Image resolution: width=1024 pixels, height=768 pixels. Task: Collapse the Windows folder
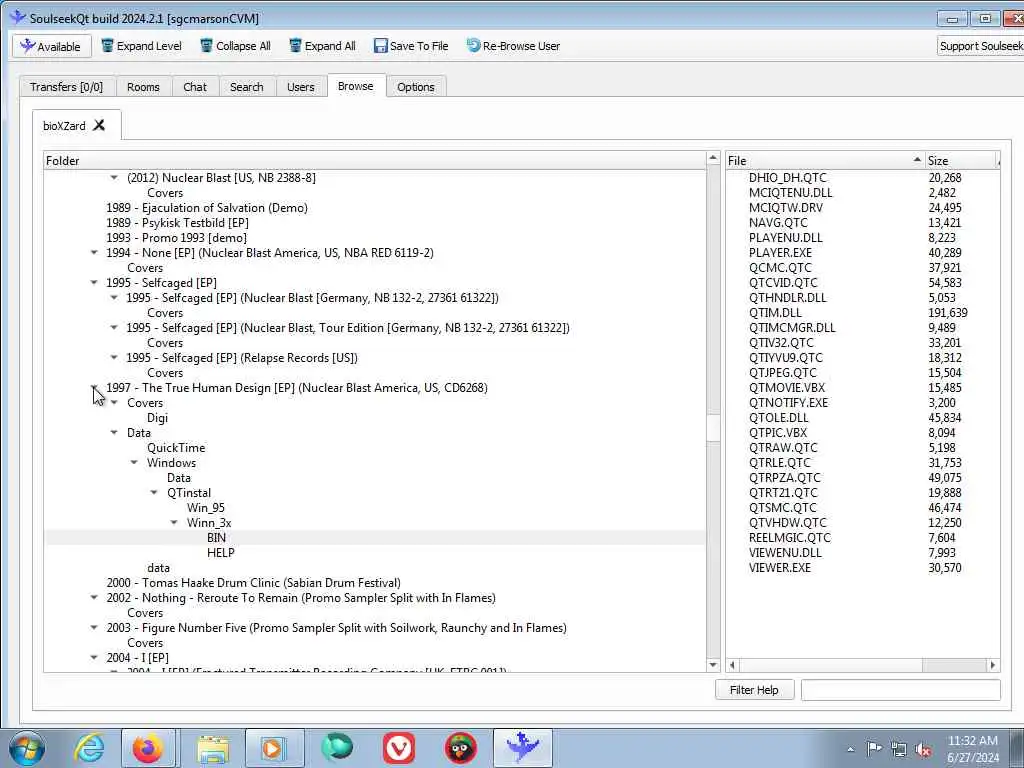[x=134, y=463]
